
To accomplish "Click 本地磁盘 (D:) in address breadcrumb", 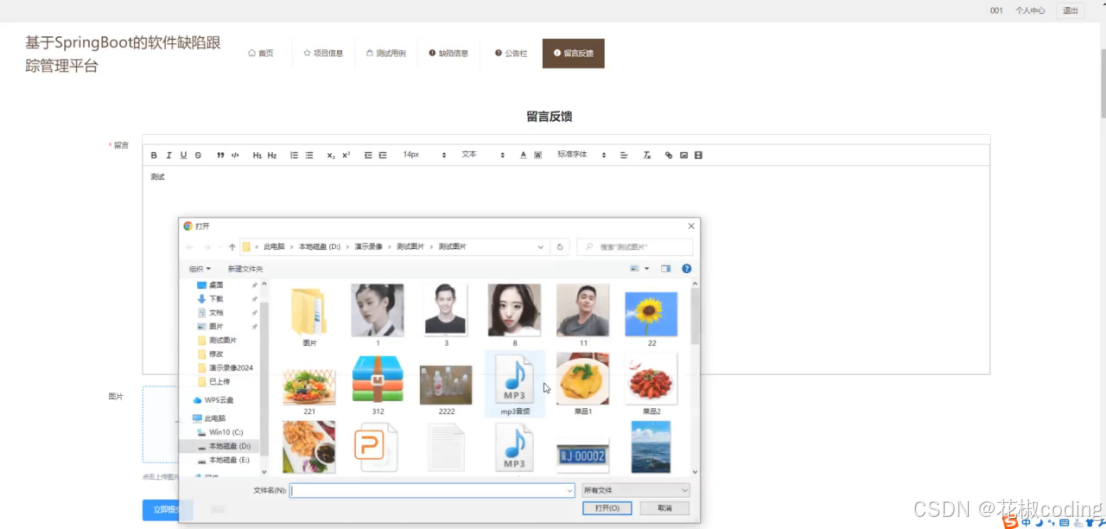I will [x=320, y=247].
